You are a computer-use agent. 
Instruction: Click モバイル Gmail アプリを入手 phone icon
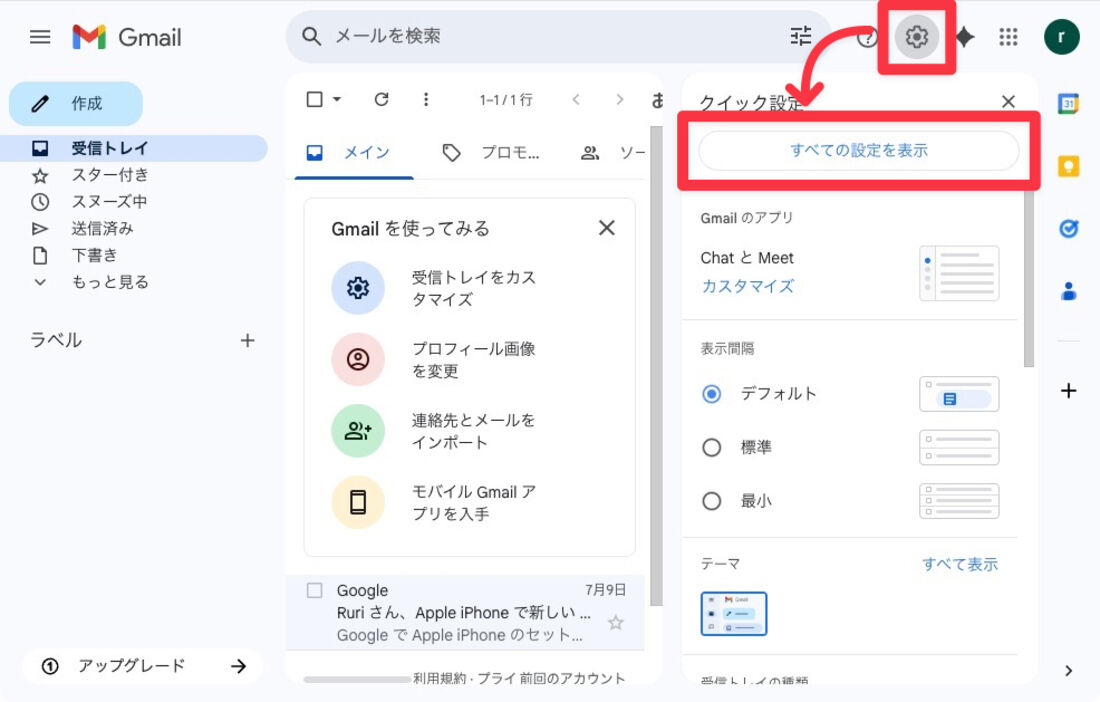(358, 502)
